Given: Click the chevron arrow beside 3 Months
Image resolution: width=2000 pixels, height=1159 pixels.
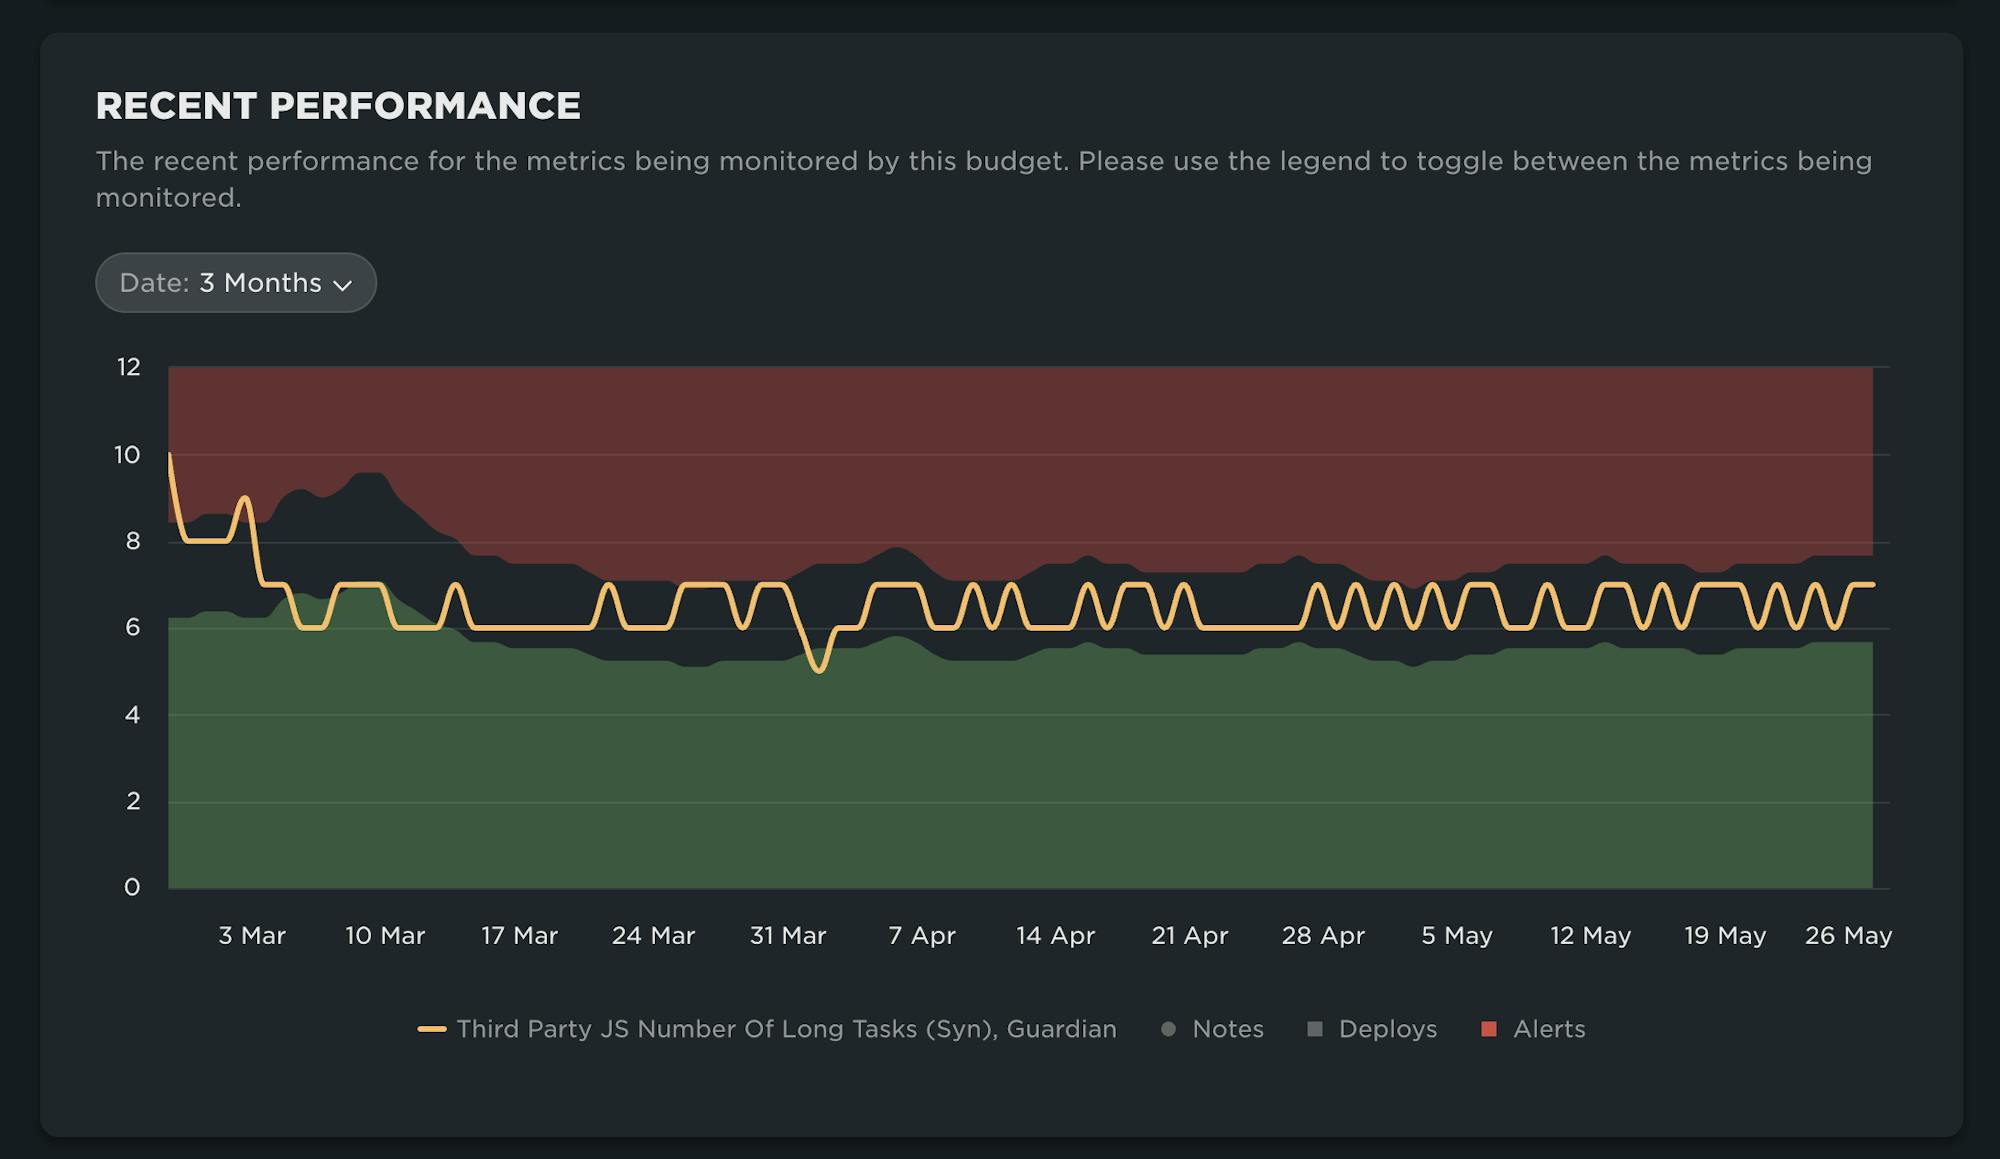Looking at the screenshot, I should coord(343,285).
